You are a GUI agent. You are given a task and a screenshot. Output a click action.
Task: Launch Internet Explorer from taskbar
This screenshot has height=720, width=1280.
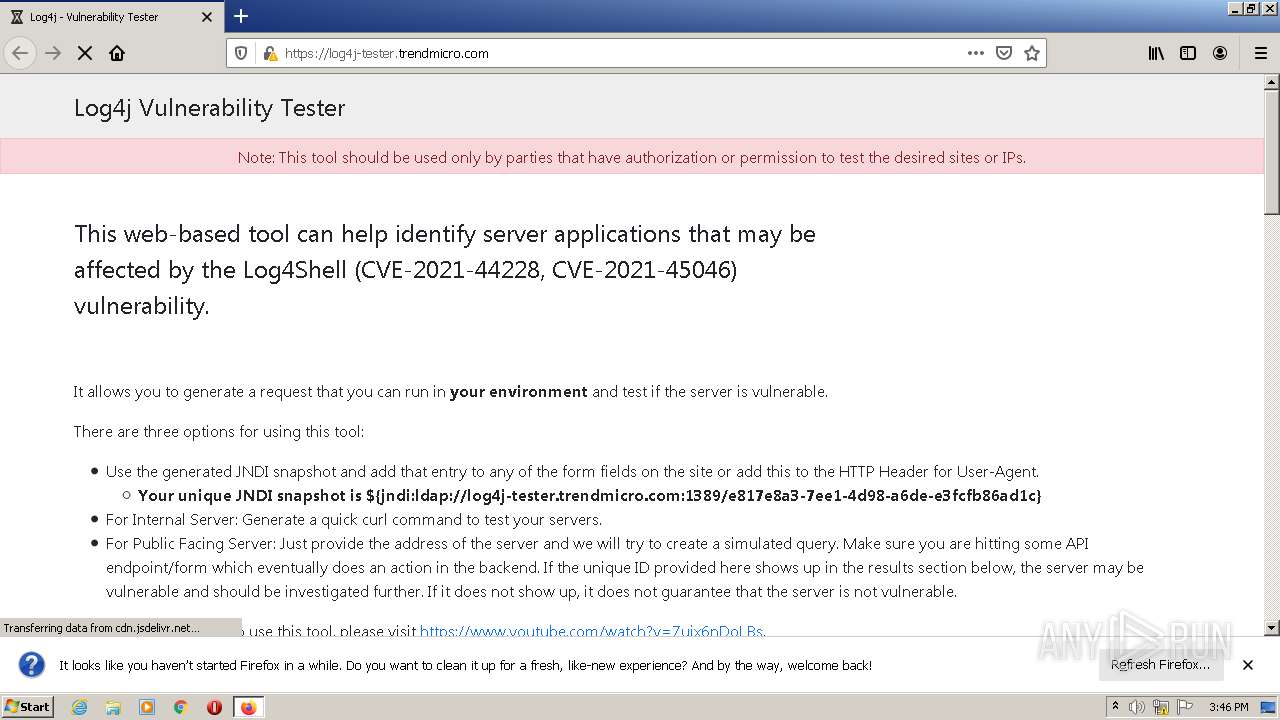[79, 707]
